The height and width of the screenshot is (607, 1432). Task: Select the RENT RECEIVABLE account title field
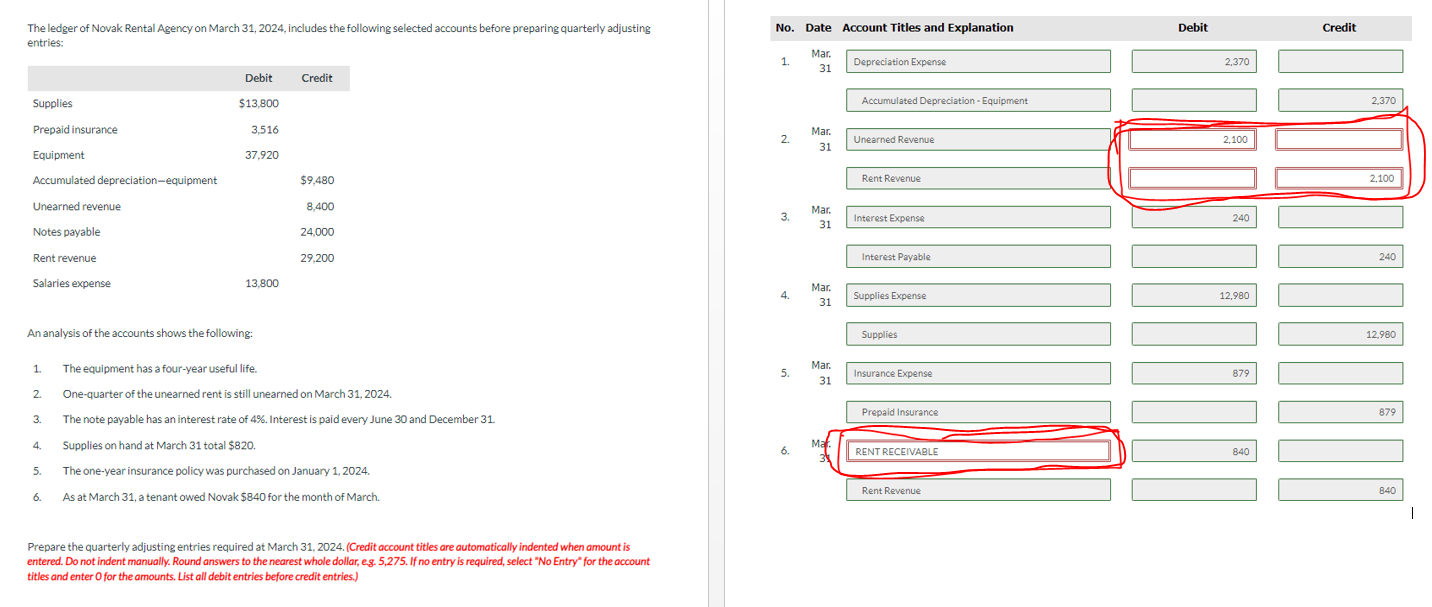coord(979,451)
